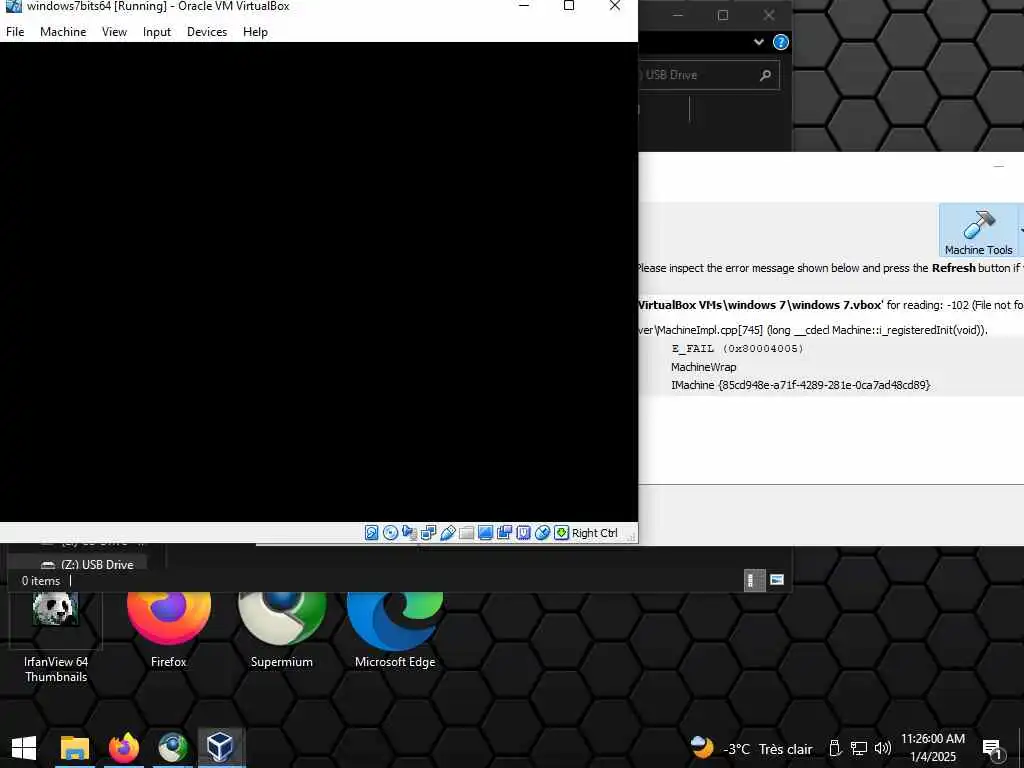
Task: Click the Supermium desktop shortcut
Action: [281, 630]
